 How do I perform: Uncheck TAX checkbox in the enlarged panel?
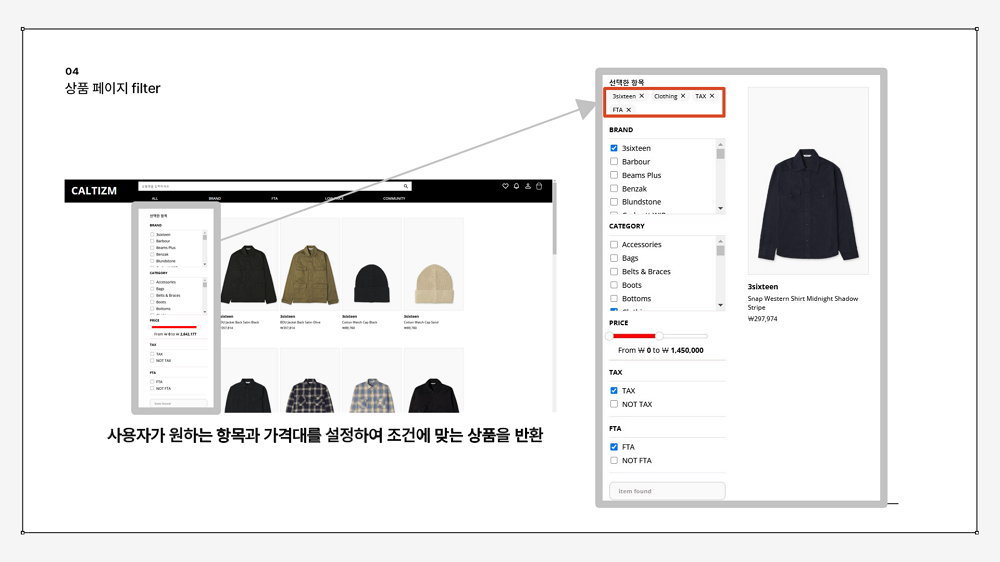click(x=614, y=390)
